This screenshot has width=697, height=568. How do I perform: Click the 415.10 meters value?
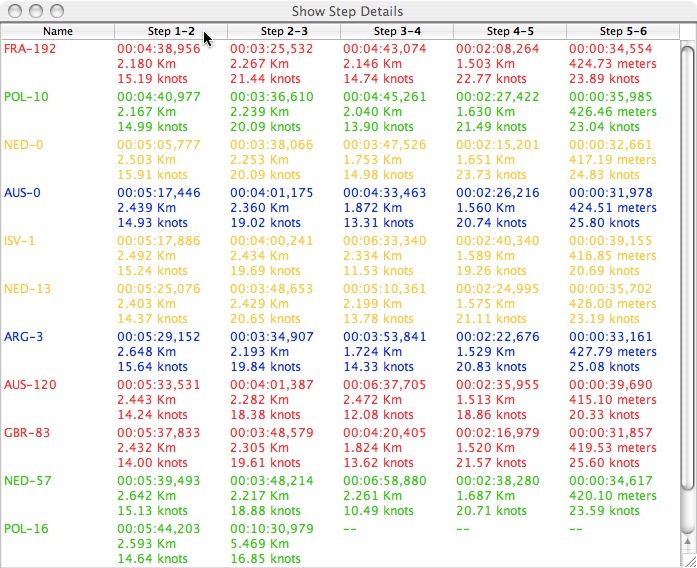[x=613, y=400]
